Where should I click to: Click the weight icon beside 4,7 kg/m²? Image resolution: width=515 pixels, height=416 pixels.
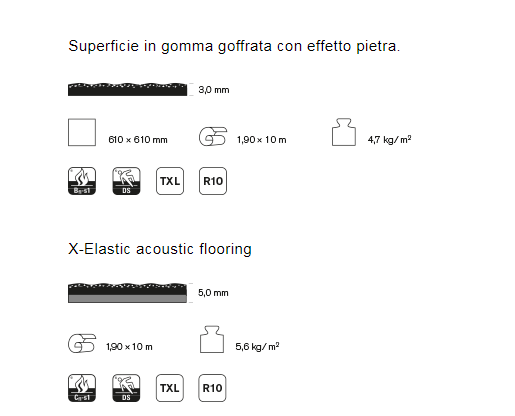click(344, 132)
